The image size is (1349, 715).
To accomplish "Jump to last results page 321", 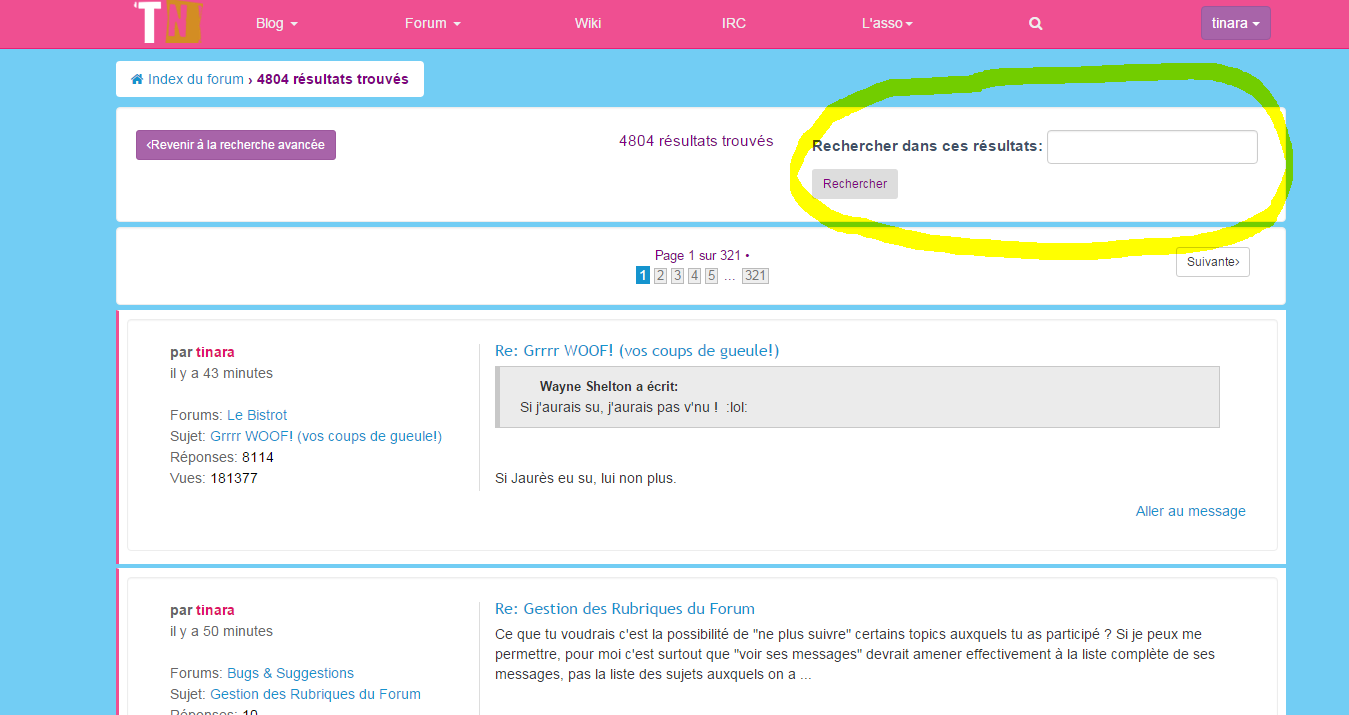I will click(x=755, y=276).
